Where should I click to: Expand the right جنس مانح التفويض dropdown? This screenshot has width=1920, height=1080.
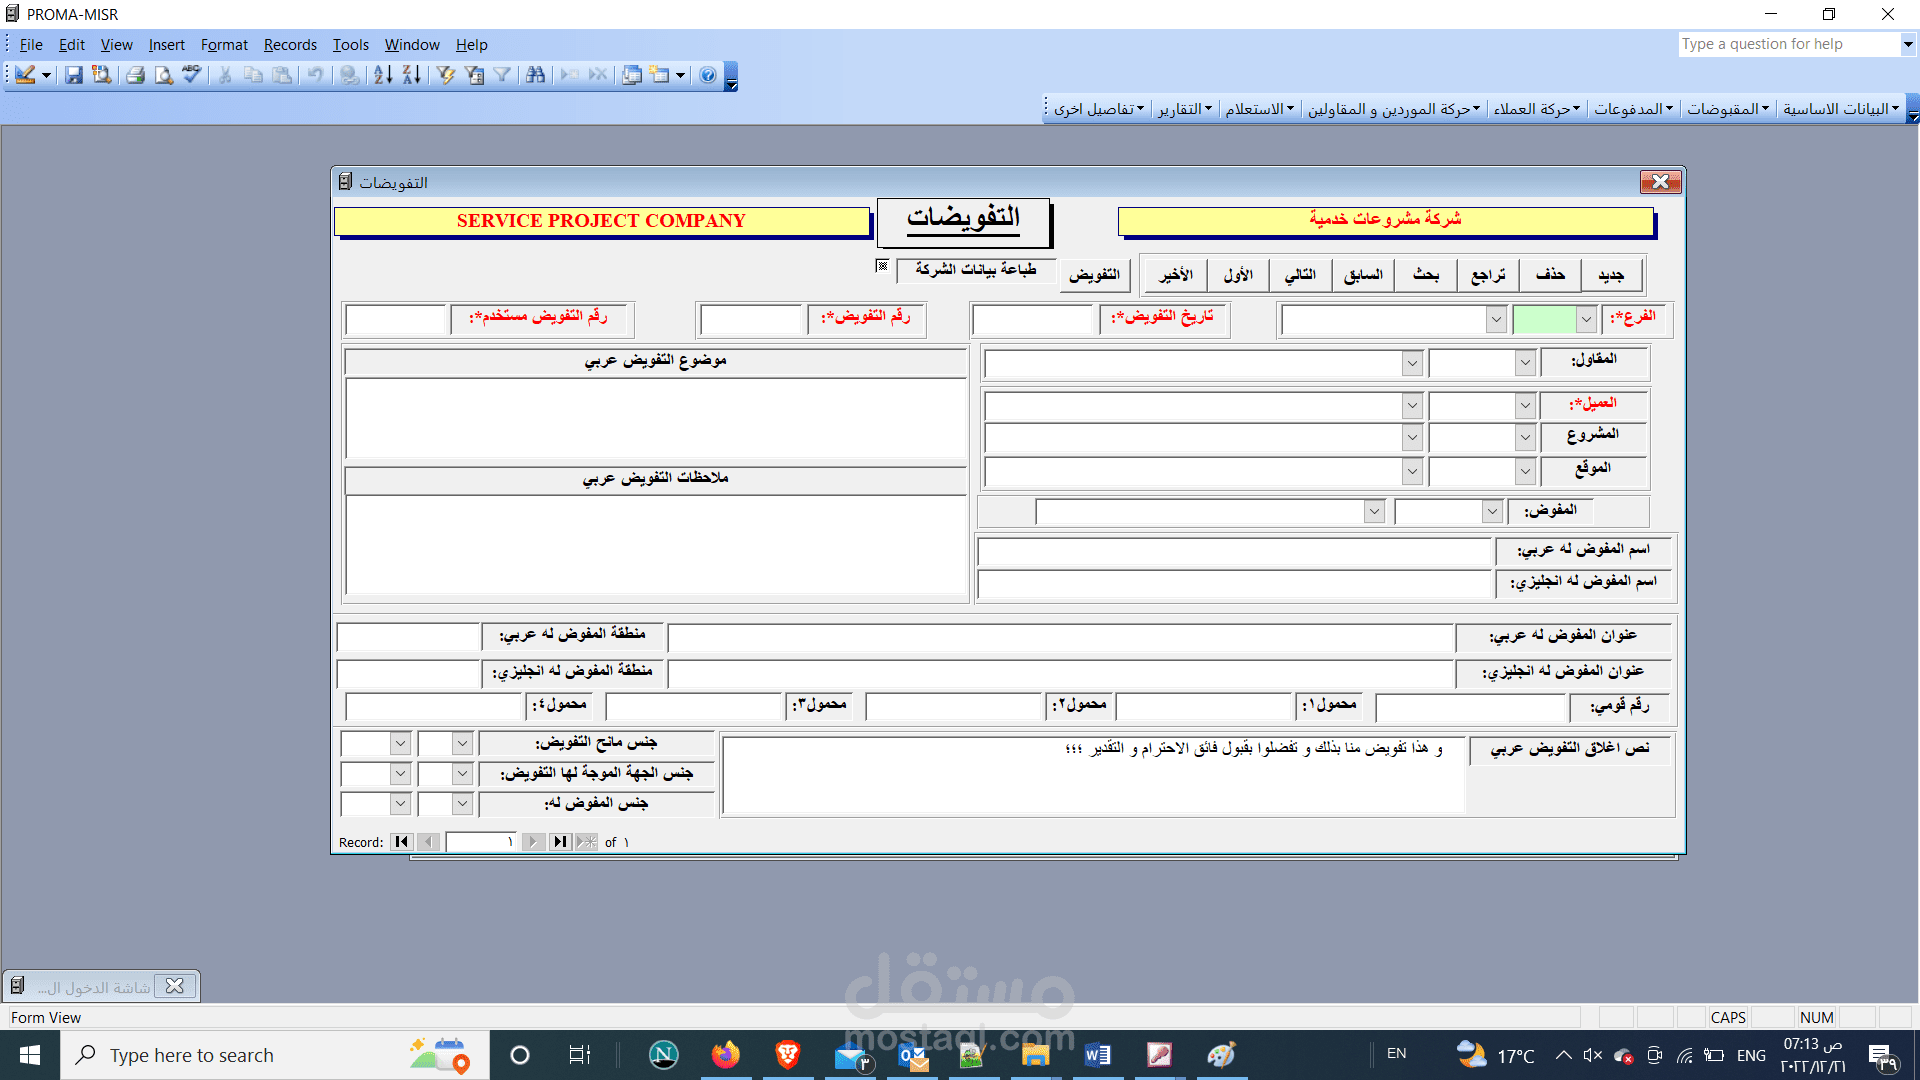pos(462,743)
